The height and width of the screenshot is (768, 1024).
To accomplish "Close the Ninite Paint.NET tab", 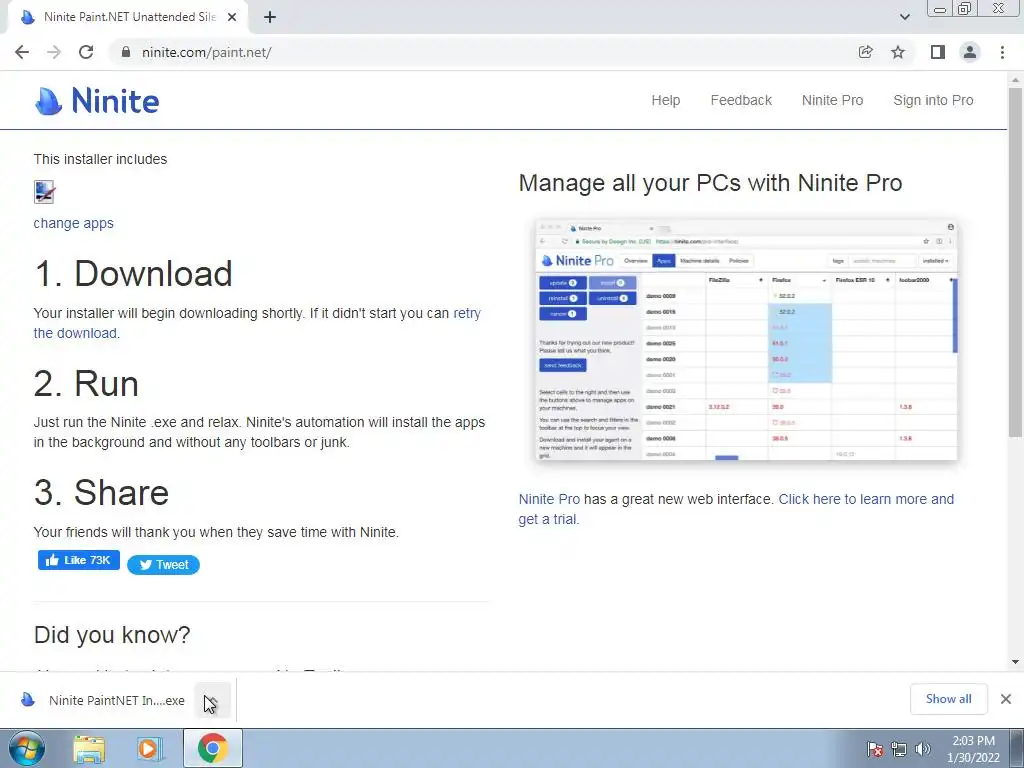I will [232, 17].
